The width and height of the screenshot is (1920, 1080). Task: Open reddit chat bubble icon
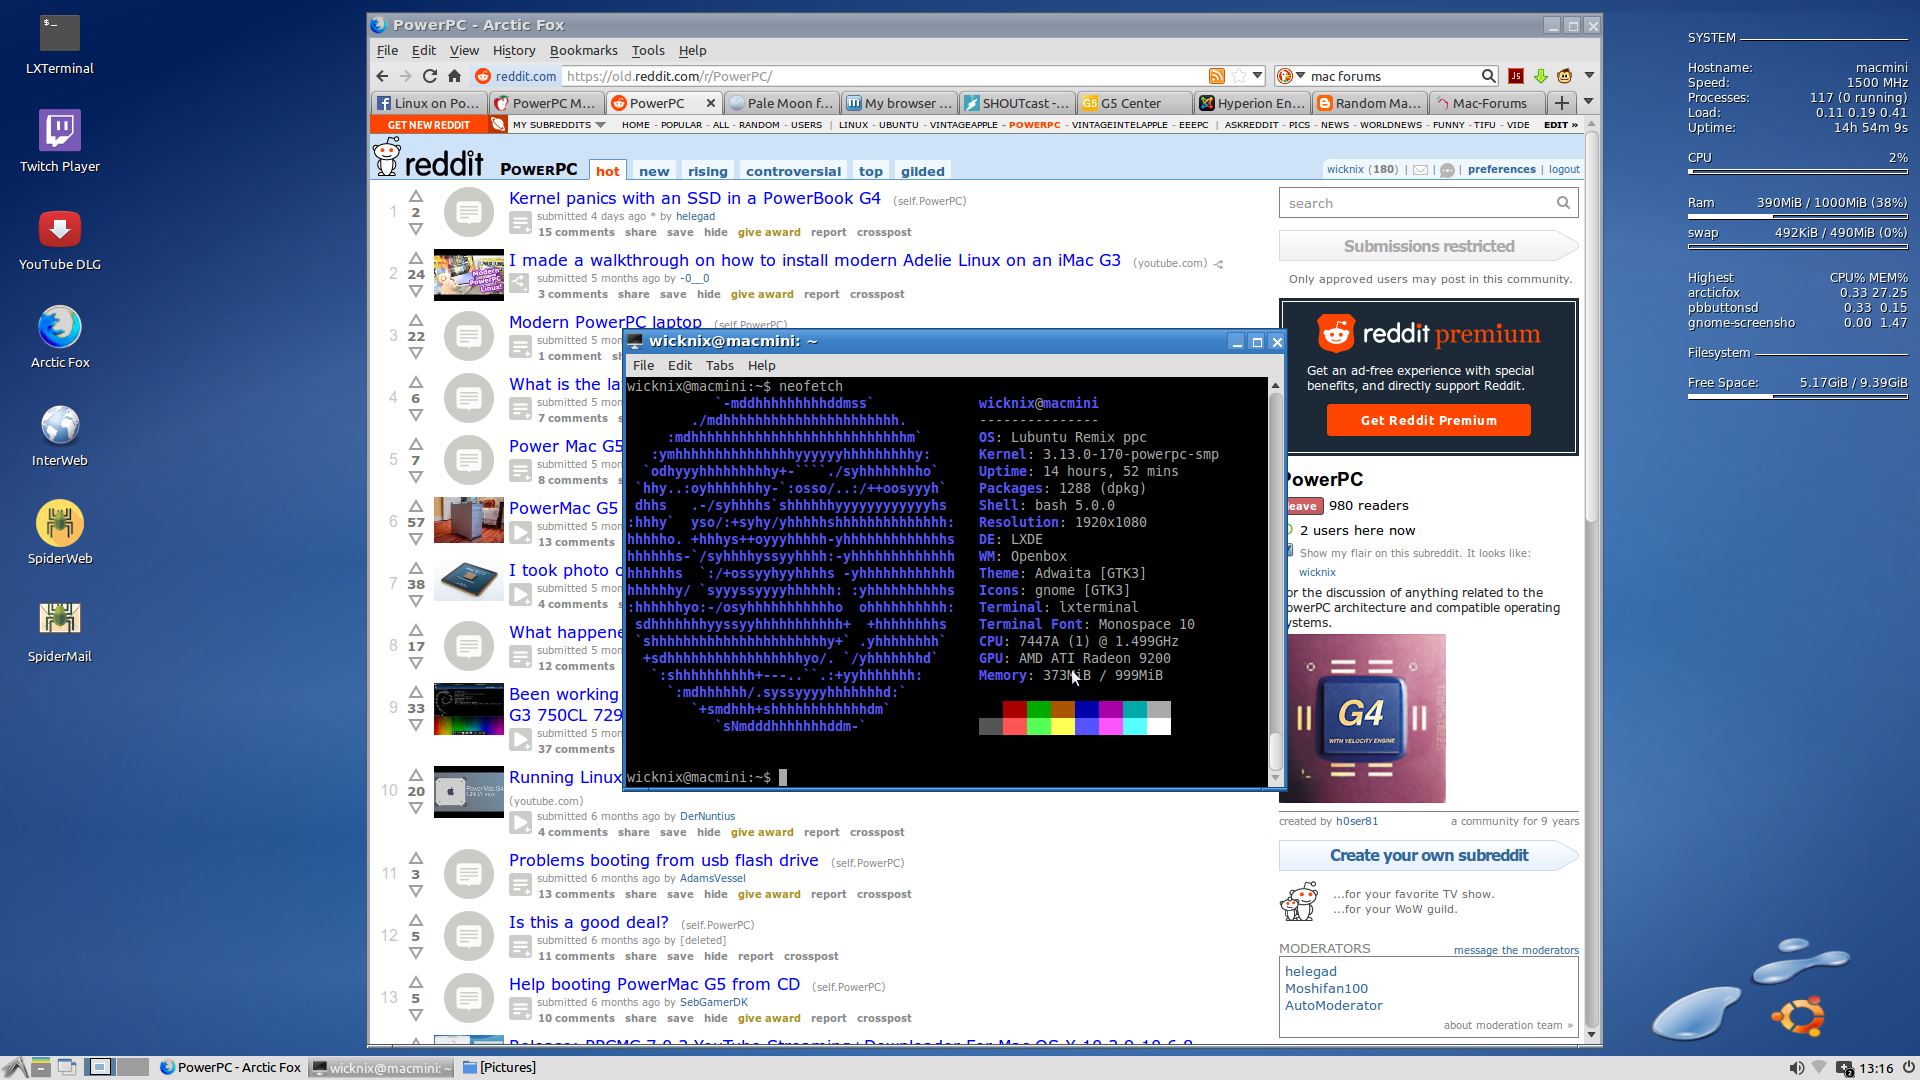click(1446, 170)
